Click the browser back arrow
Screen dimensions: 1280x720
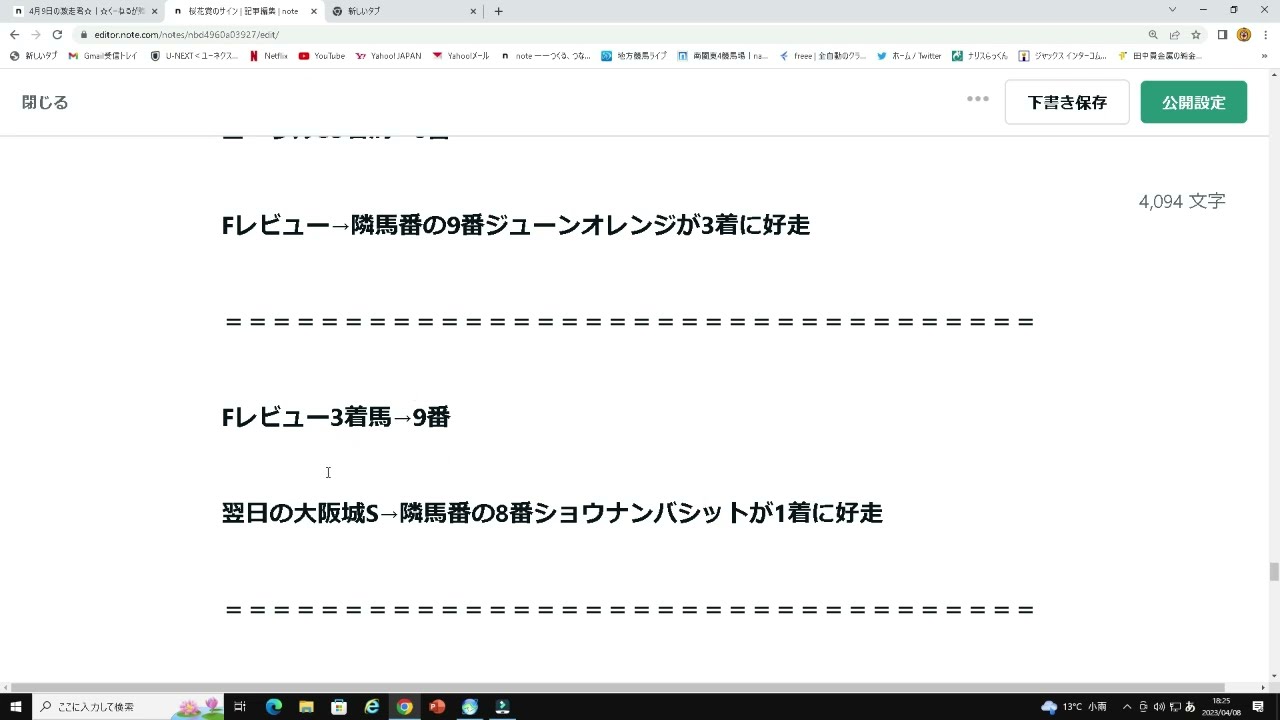[x=14, y=34]
